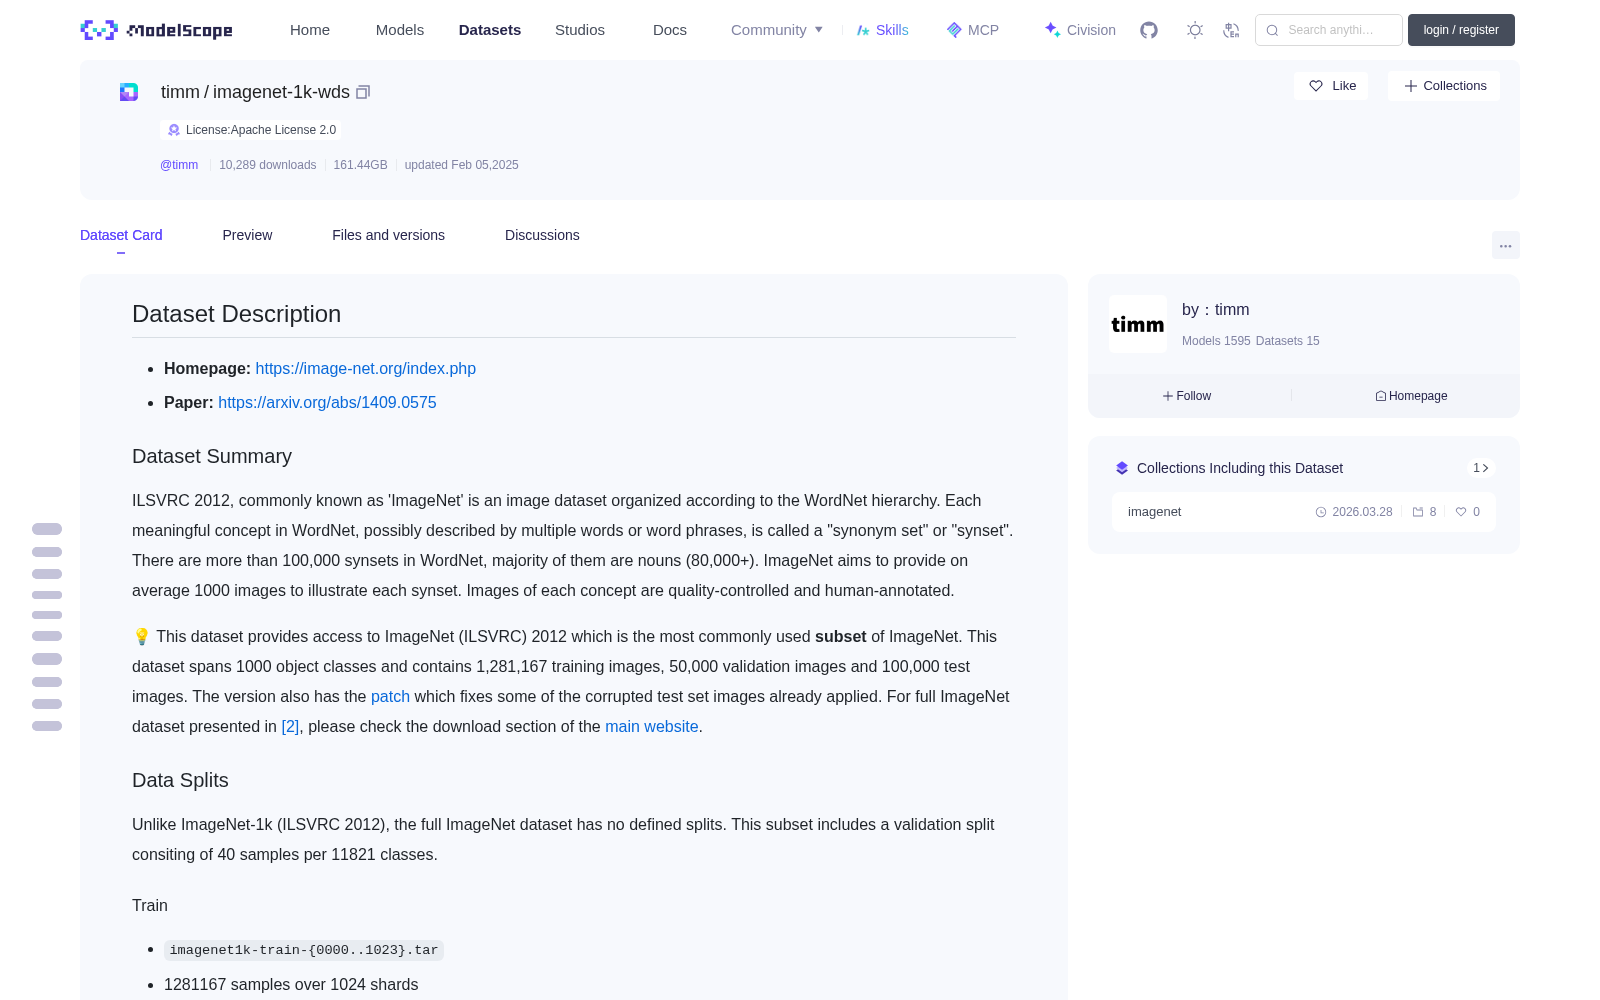
Task: Add dataset to Collections
Action: 1444,86
